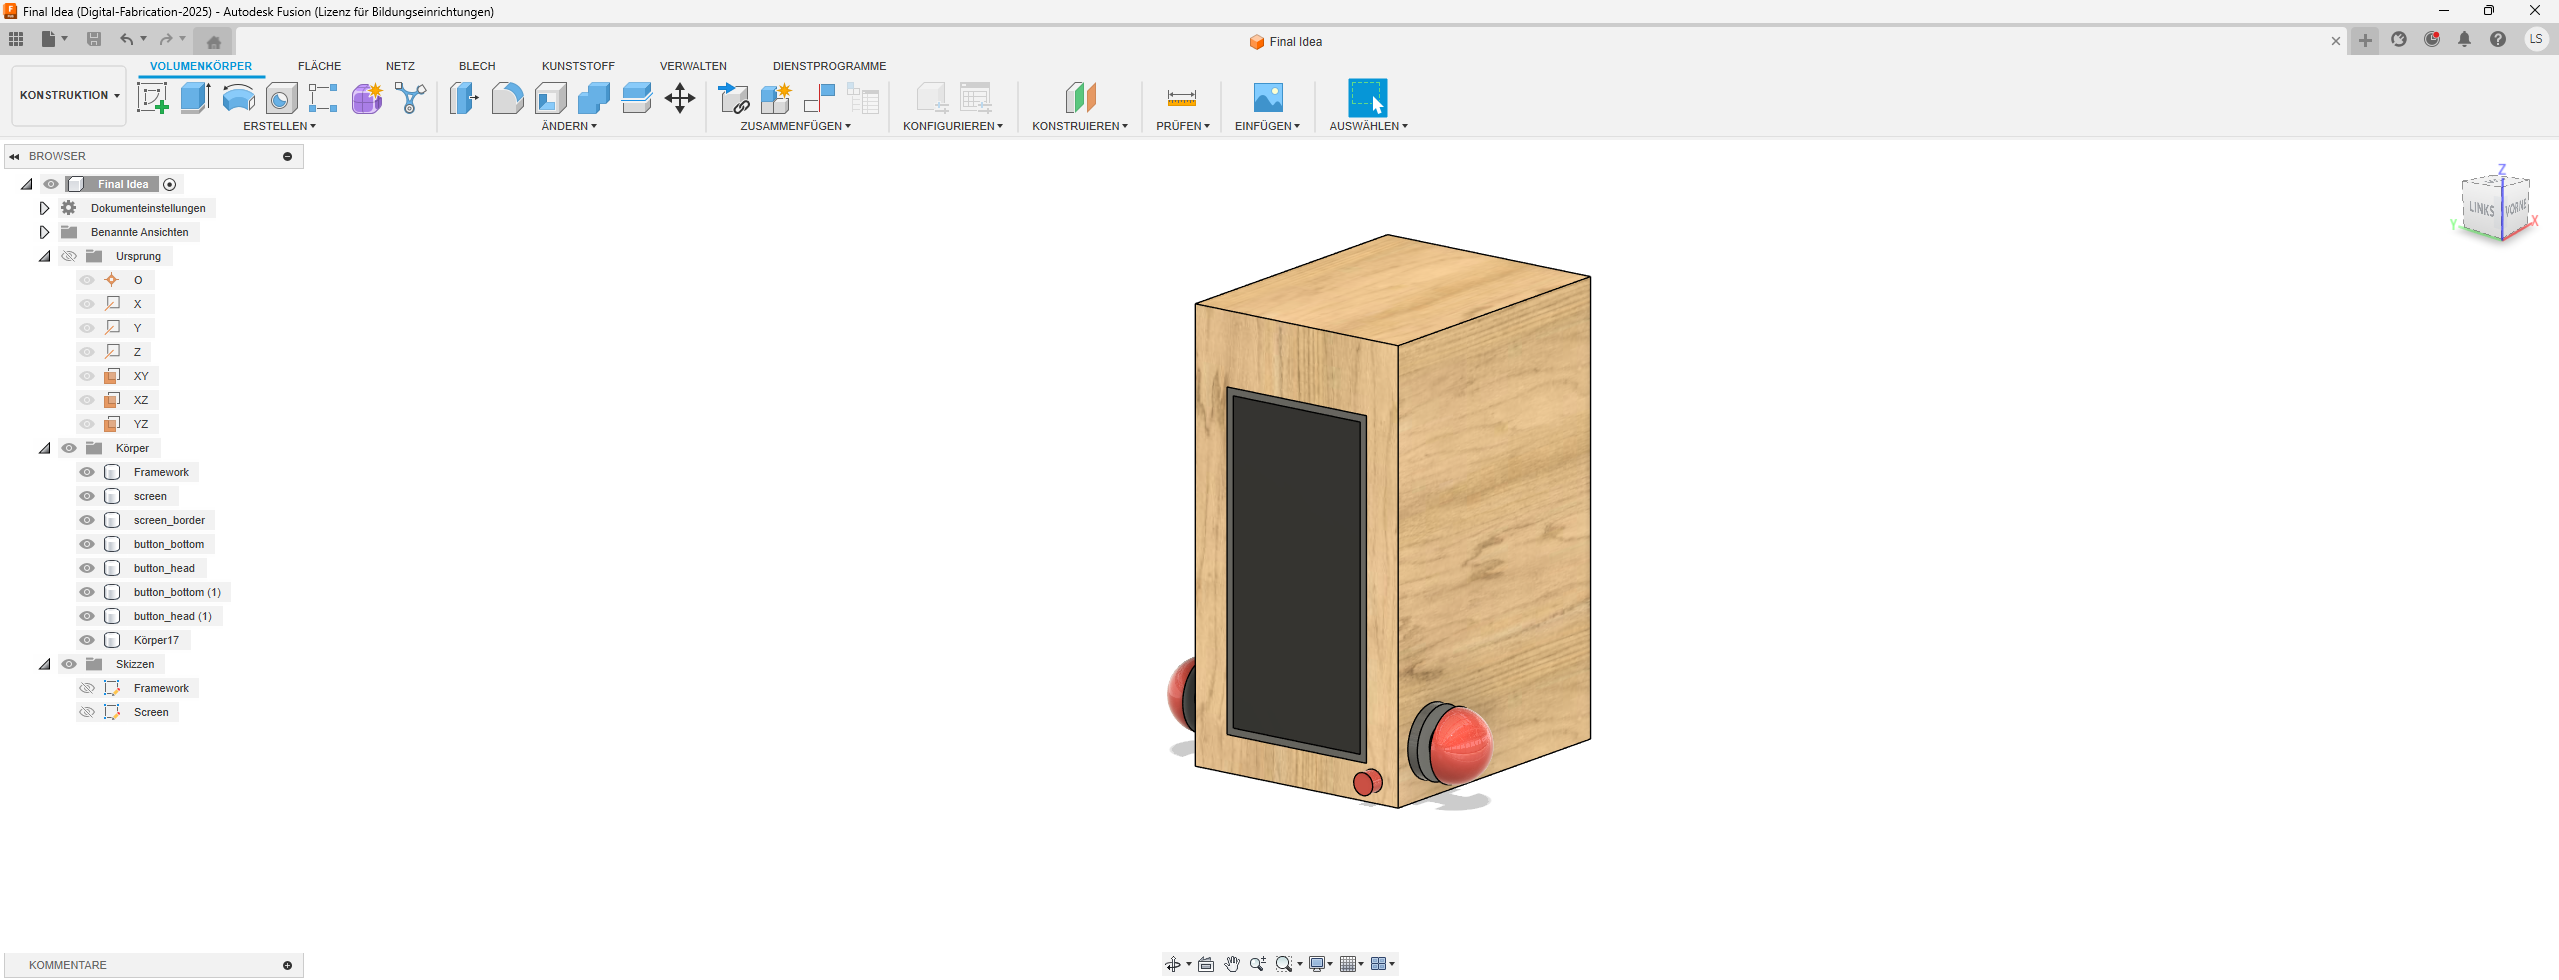Viewport: 2559px width, 980px height.
Task: Select the Create Sketch tool
Action: pyautogui.click(x=152, y=98)
